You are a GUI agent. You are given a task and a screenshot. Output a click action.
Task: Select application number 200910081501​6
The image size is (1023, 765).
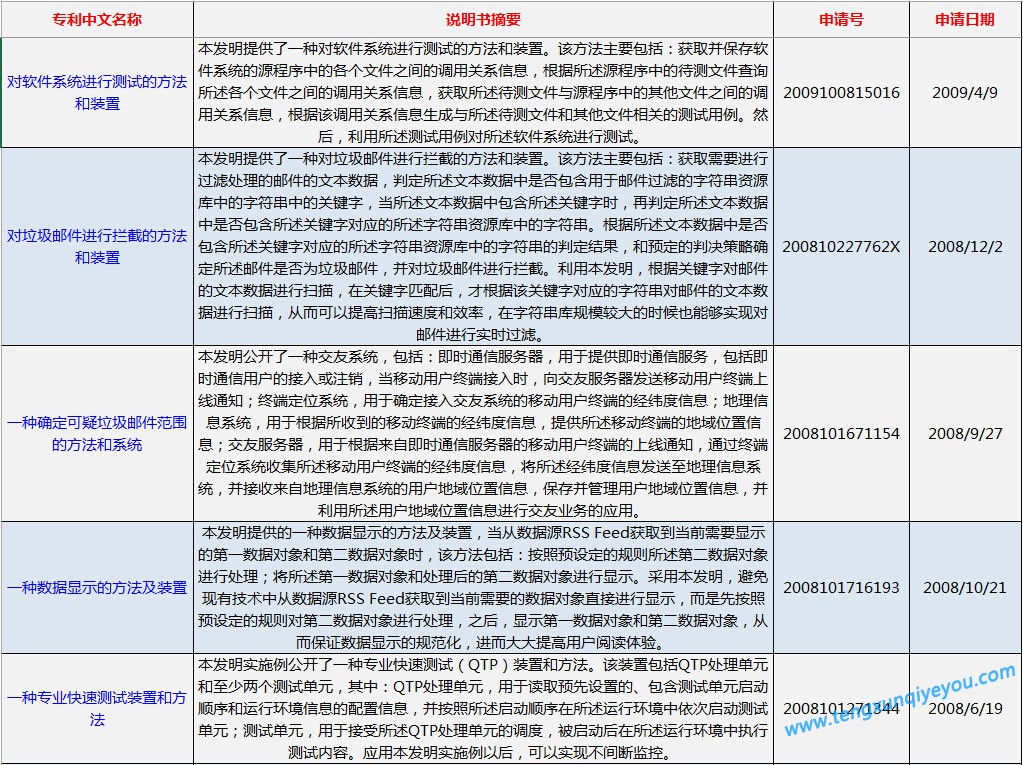click(x=842, y=93)
